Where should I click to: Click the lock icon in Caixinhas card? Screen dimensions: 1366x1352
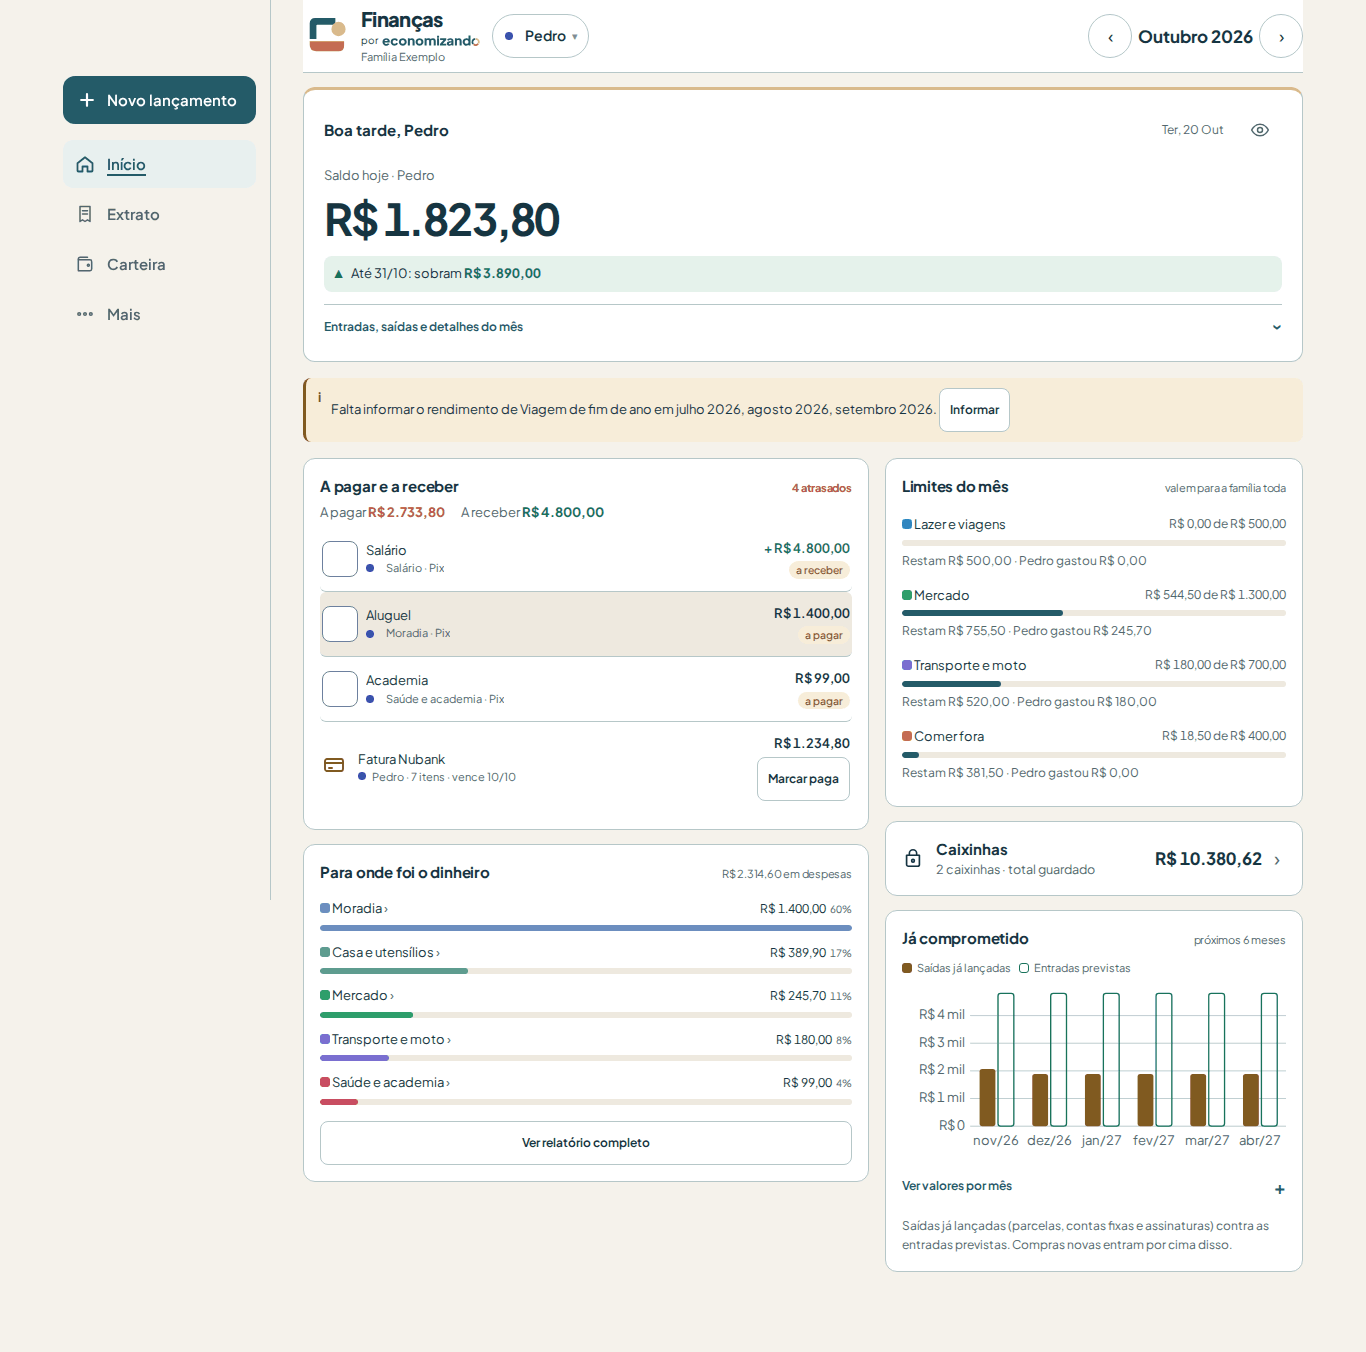coord(913,858)
